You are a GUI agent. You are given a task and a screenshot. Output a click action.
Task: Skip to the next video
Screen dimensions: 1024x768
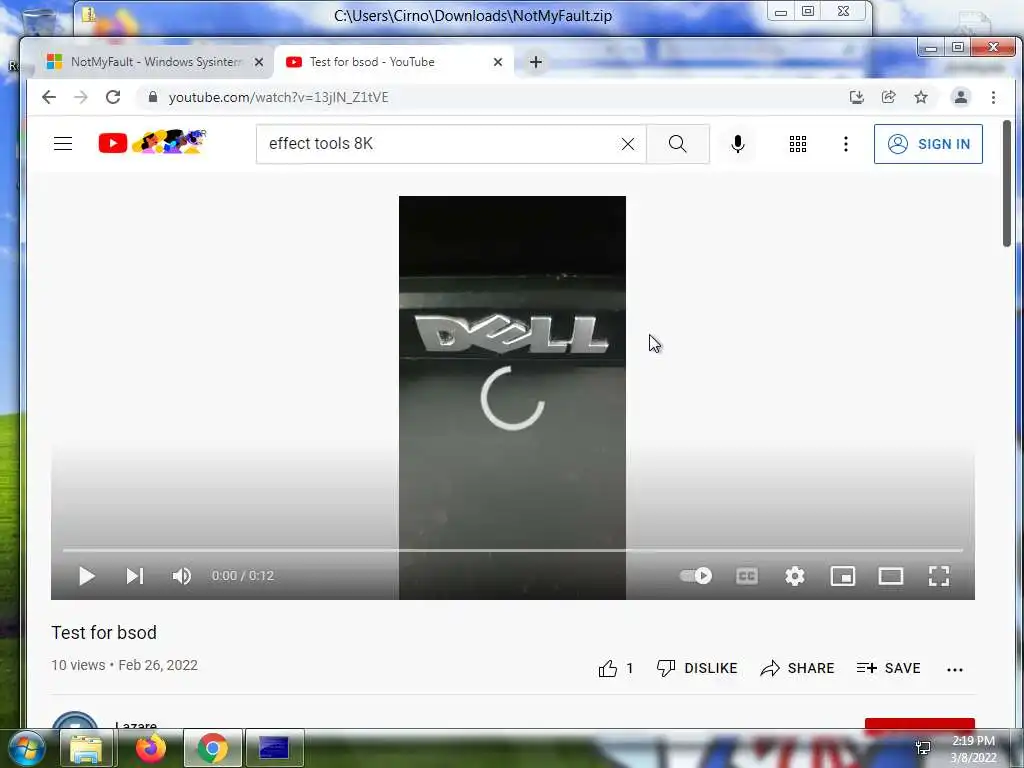pyautogui.click(x=135, y=576)
